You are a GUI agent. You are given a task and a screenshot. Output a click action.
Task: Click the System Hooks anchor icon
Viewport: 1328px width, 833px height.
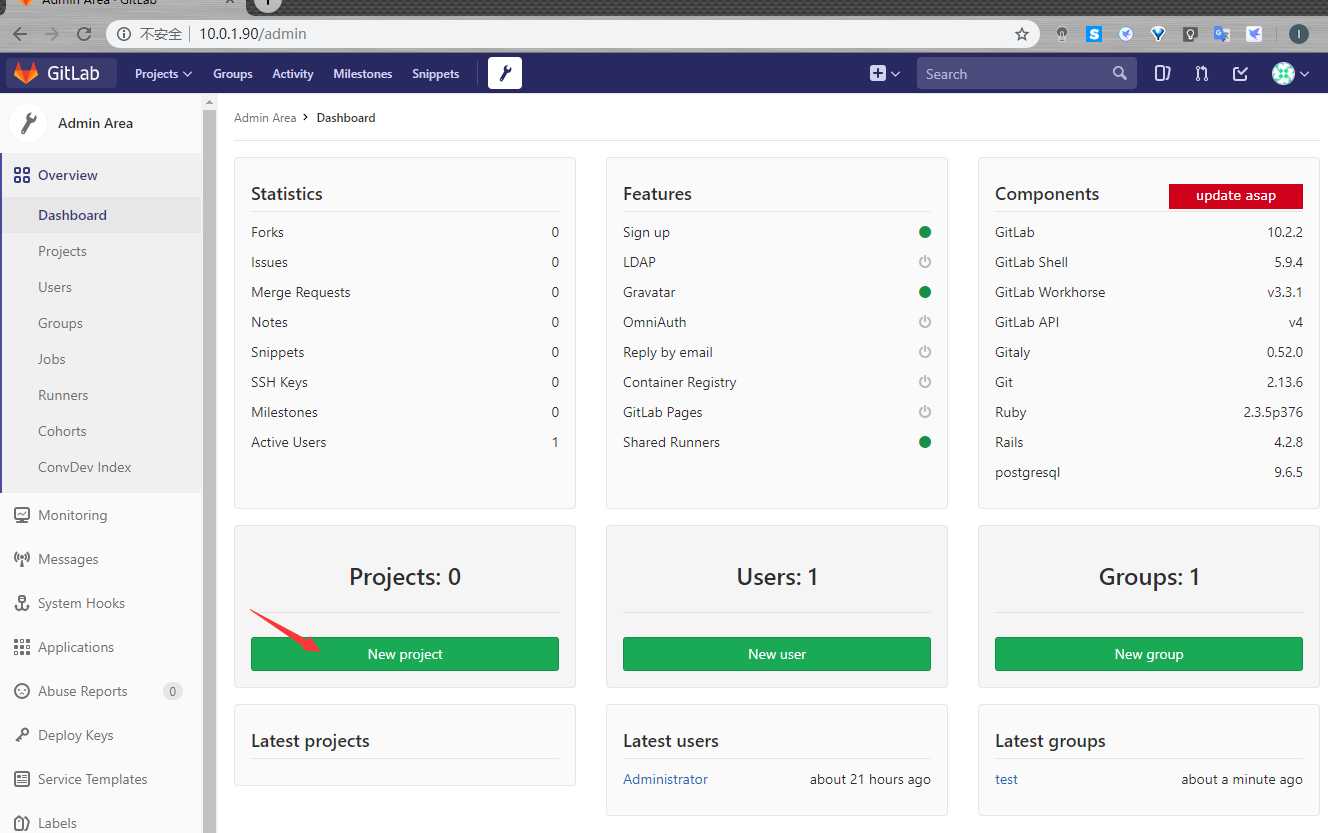coord(22,603)
